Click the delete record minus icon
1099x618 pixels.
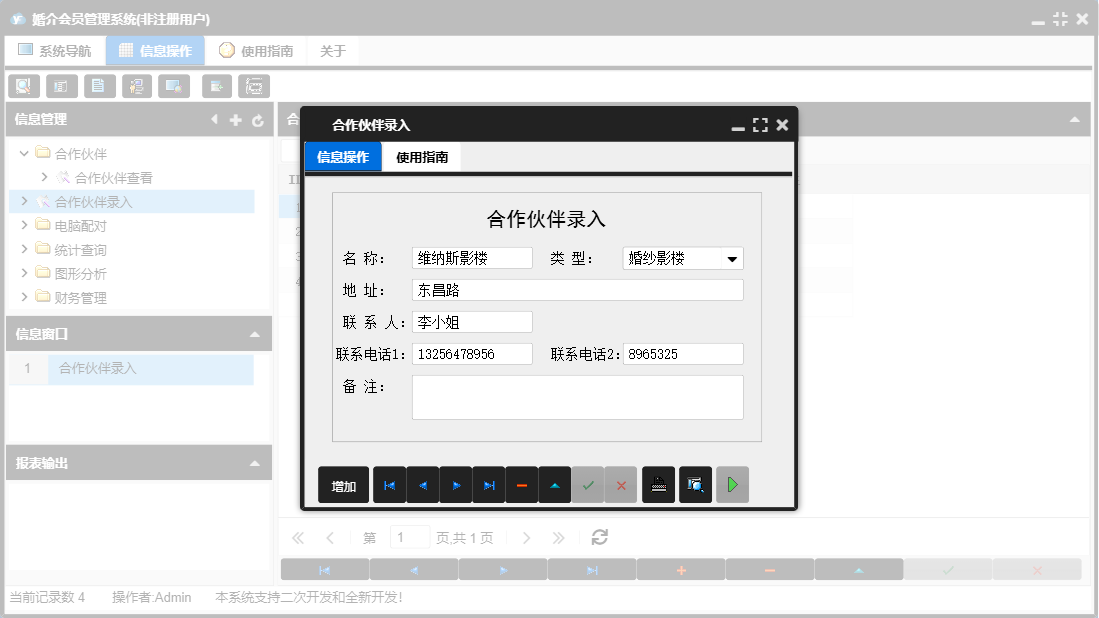521,484
